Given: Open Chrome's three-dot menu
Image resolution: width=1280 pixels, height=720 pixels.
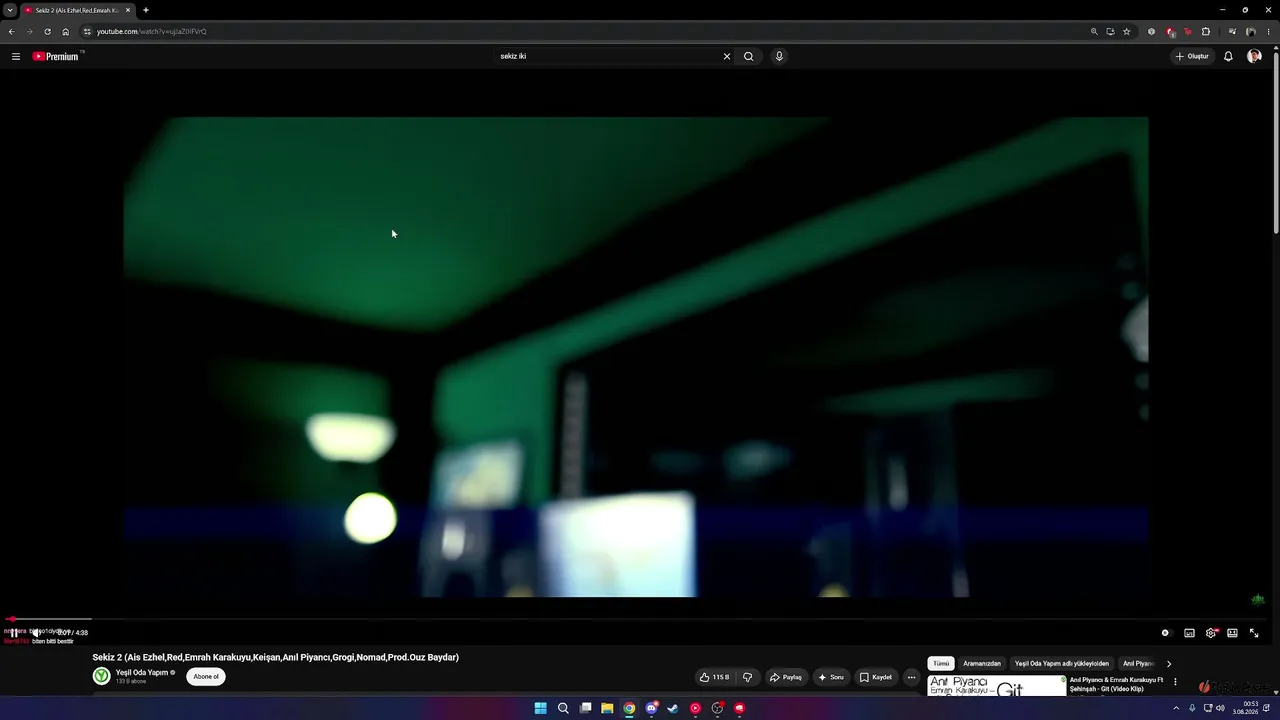Looking at the screenshot, I should pyautogui.click(x=1268, y=31).
